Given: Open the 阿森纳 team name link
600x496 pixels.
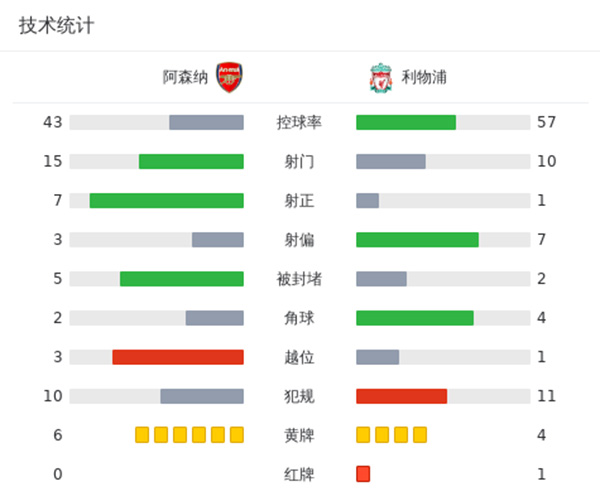Looking at the screenshot, I should click(186, 77).
